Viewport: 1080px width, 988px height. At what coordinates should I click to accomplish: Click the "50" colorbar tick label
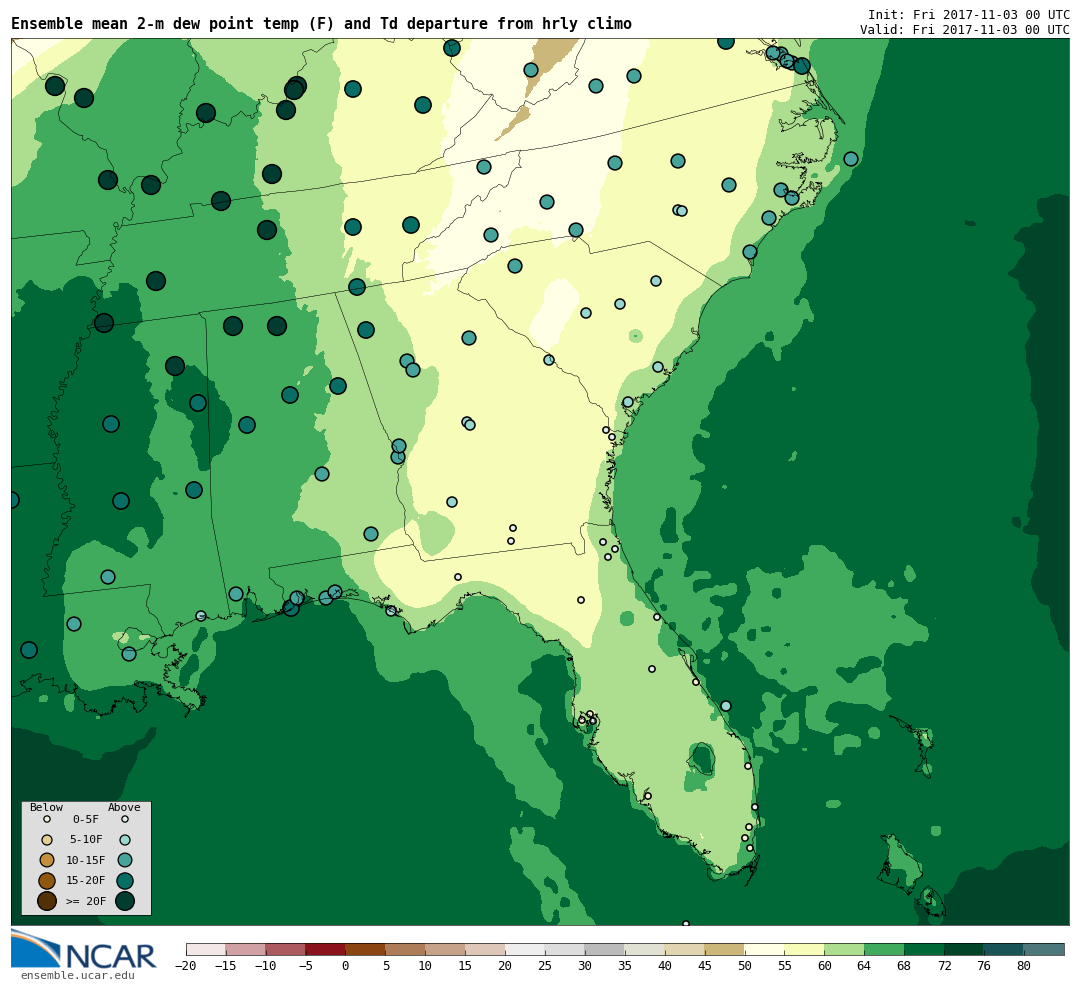tap(745, 966)
